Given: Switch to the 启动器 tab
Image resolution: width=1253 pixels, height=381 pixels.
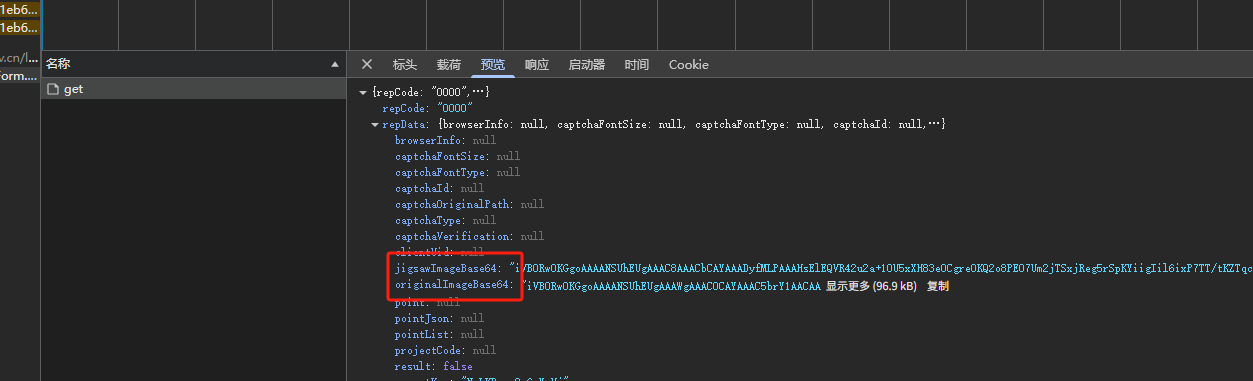Looking at the screenshot, I should click(x=587, y=64).
